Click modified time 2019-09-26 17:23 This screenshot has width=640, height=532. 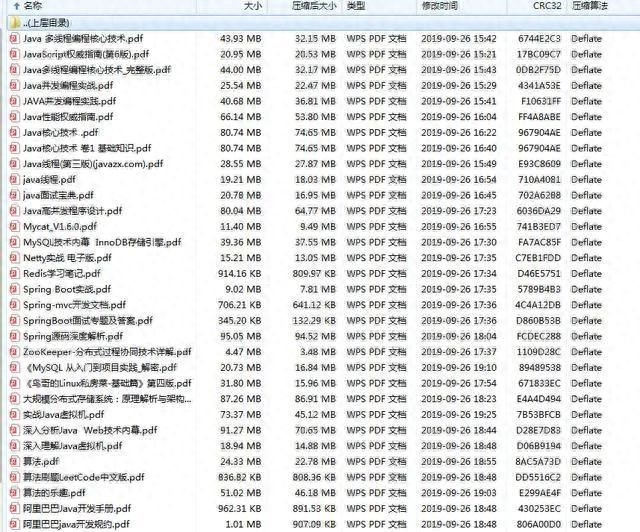459,211
